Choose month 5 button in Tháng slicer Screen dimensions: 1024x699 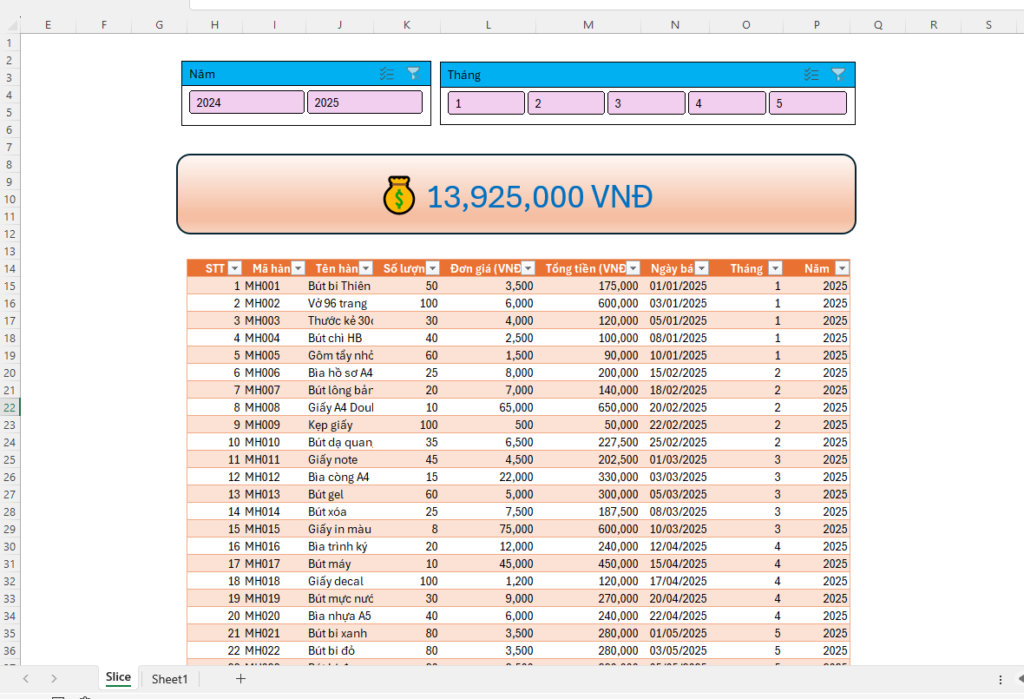click(x=807, y=103)
